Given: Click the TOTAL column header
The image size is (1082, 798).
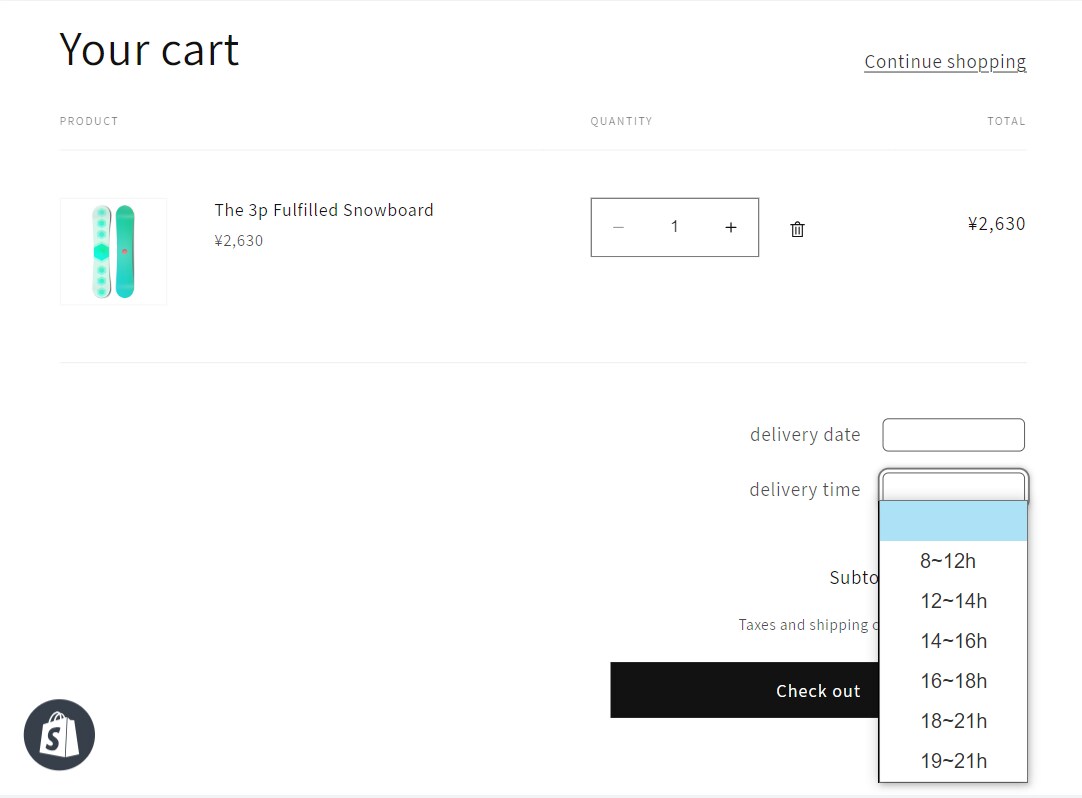Looking at the screenshot, I should coord(1006,121).
